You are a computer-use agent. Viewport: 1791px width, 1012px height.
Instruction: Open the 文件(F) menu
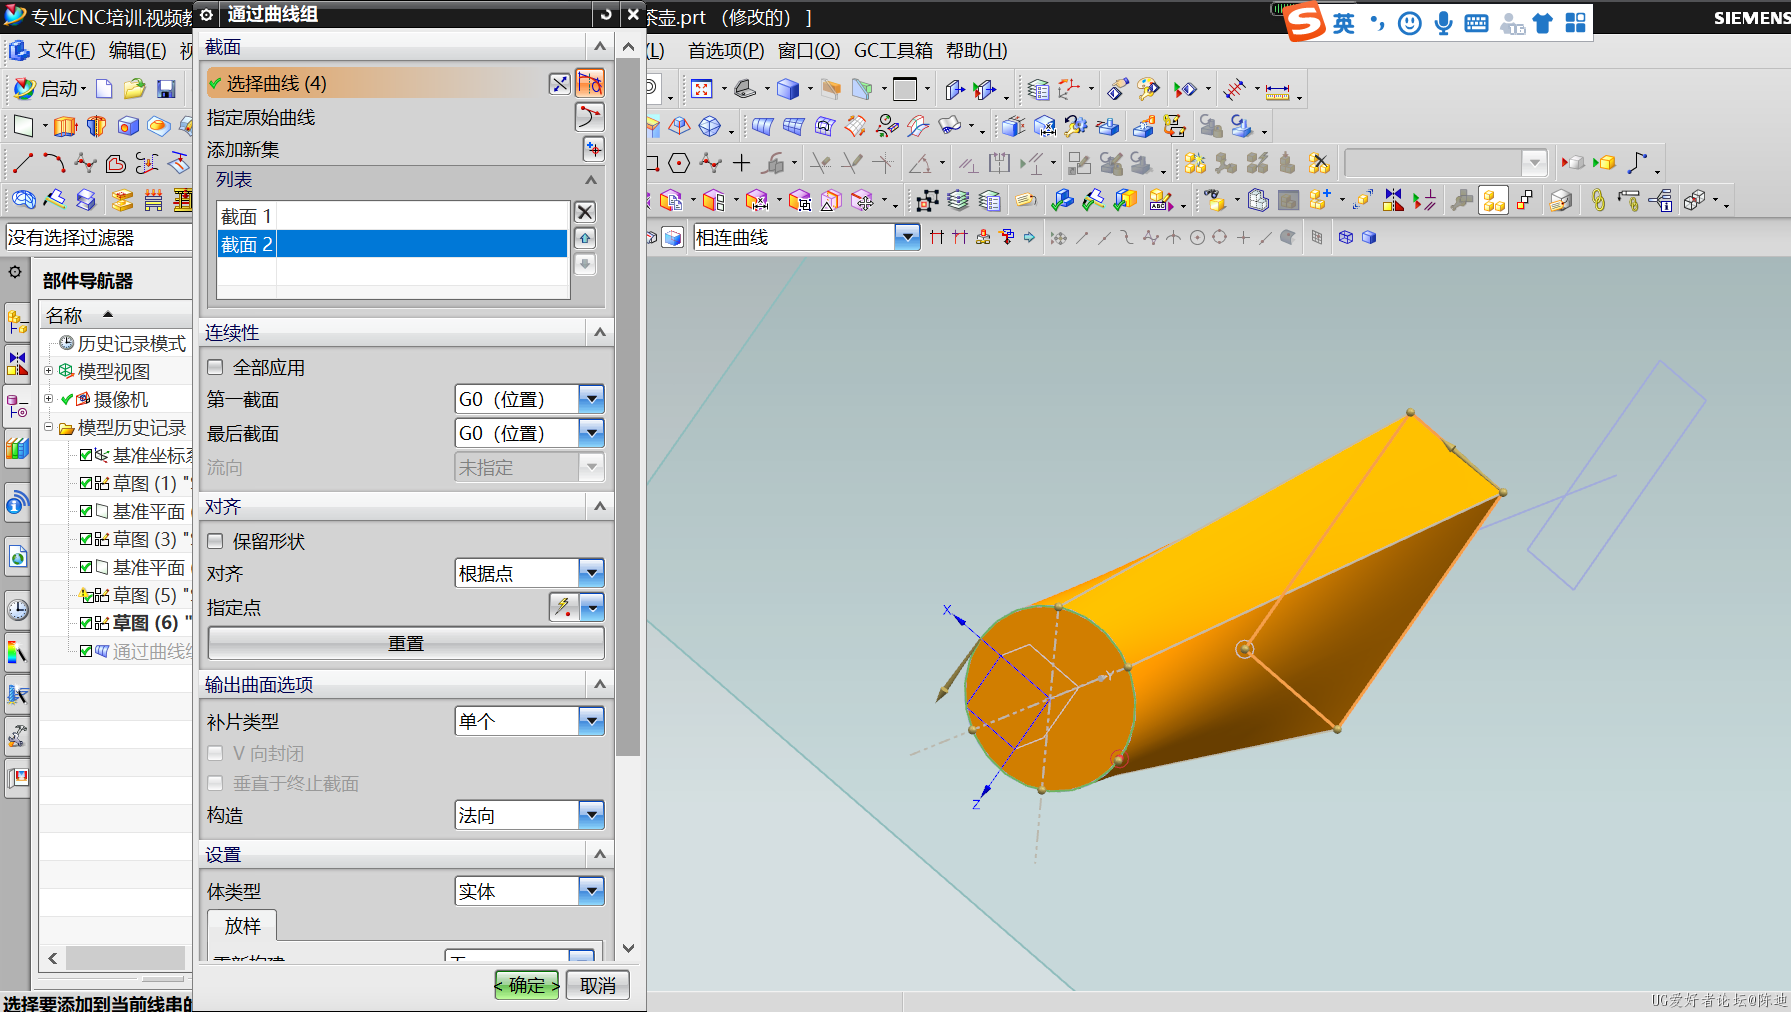(x=66, y=50)
